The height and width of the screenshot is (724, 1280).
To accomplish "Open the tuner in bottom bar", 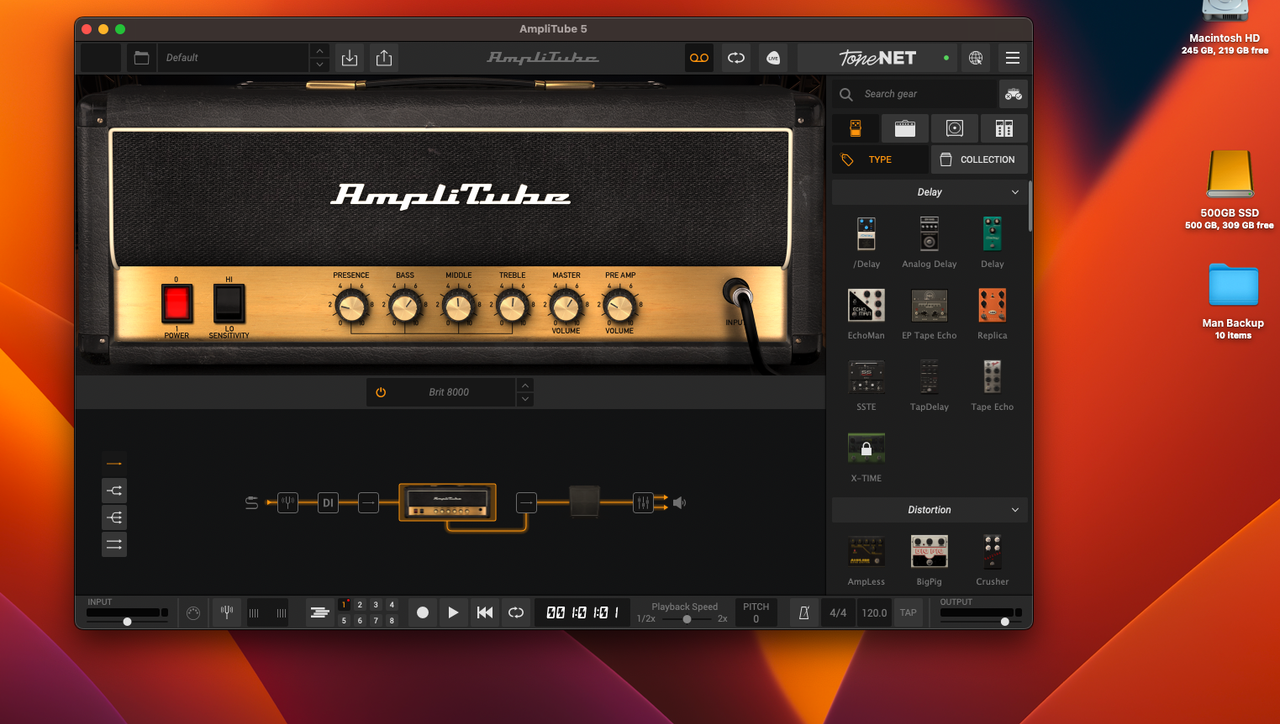I will click(227, 613).
